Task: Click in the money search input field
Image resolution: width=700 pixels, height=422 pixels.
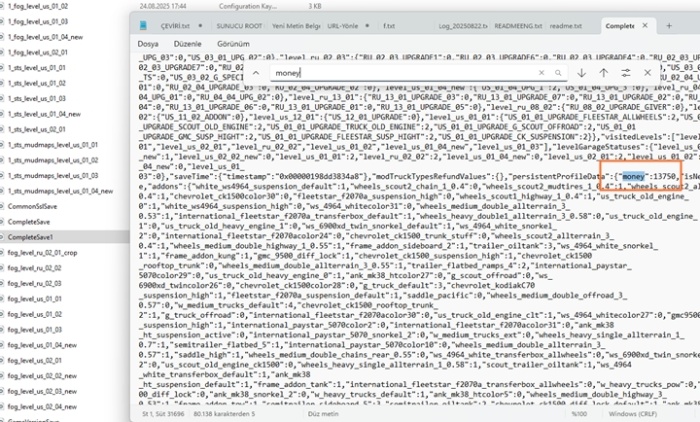Action: [400, 73]
